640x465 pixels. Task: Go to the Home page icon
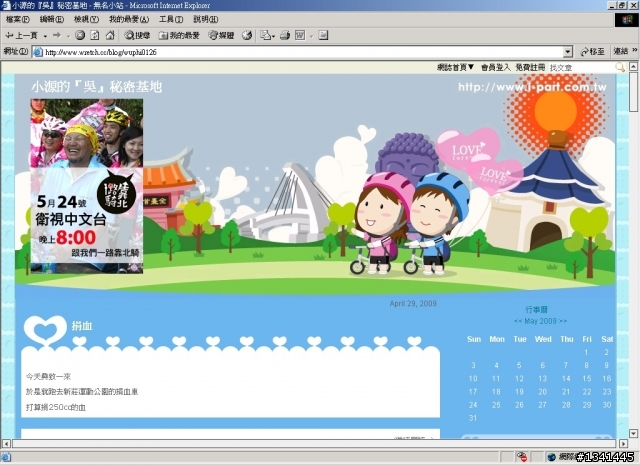(x=110, y=36)
